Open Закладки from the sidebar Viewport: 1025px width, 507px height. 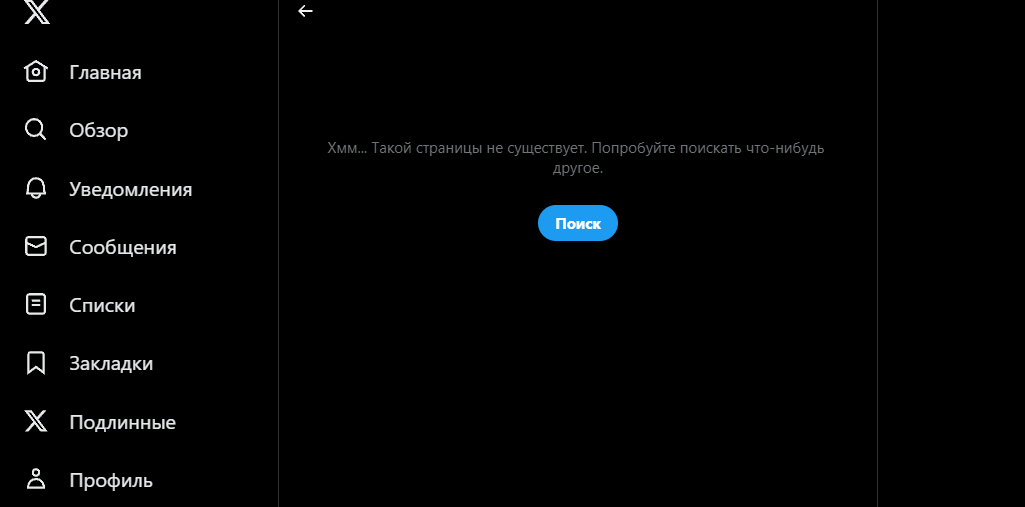(111, 363)
